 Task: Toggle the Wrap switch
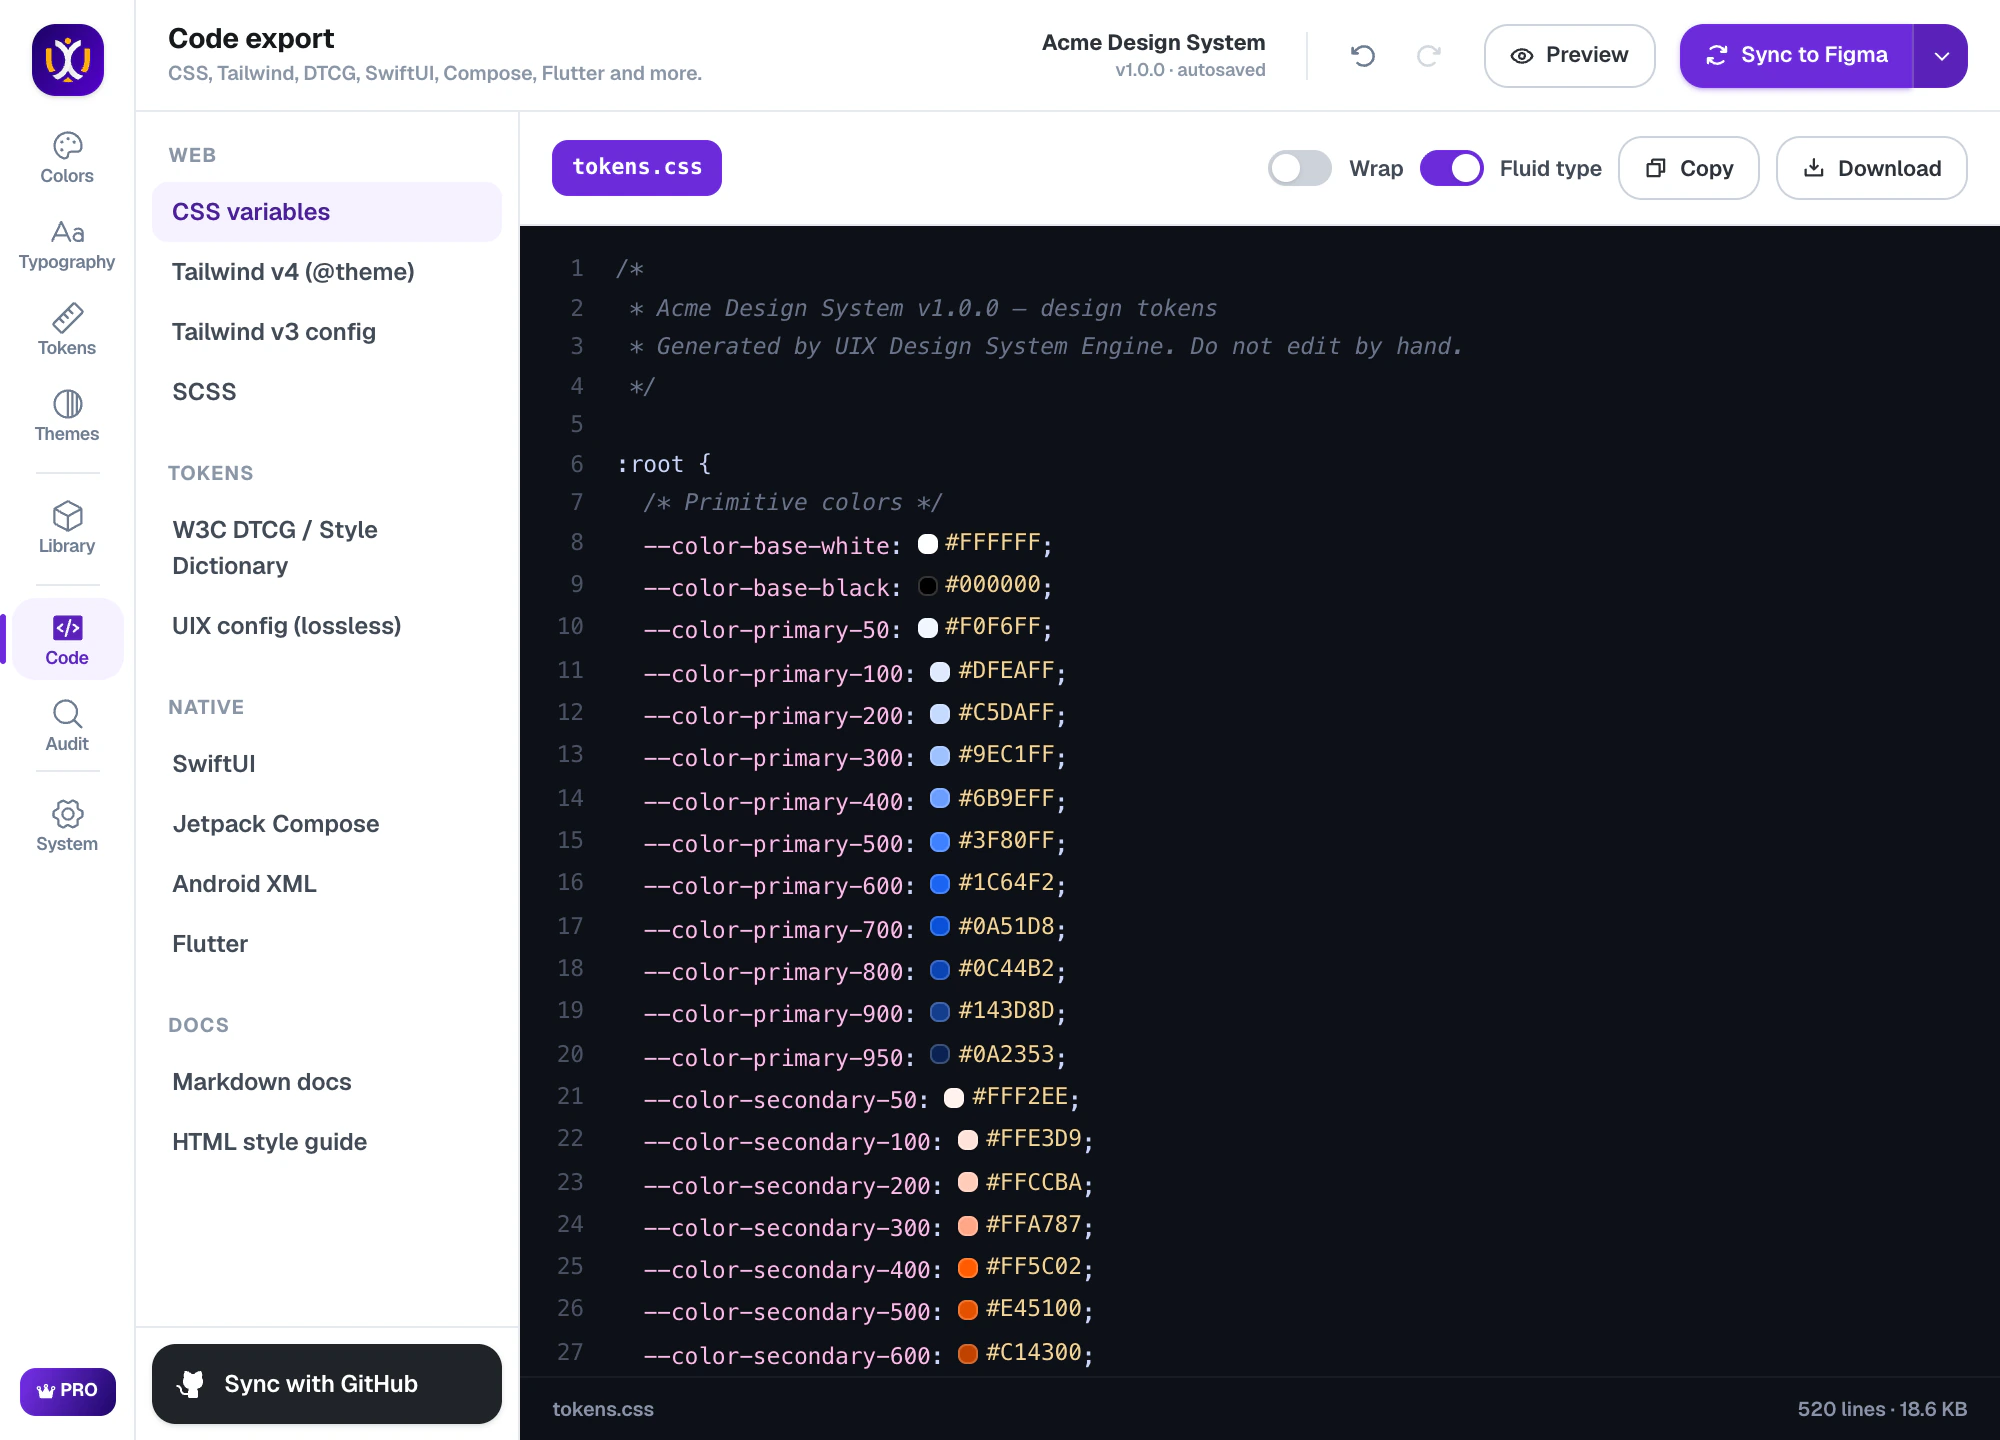tap(1300, 168)
